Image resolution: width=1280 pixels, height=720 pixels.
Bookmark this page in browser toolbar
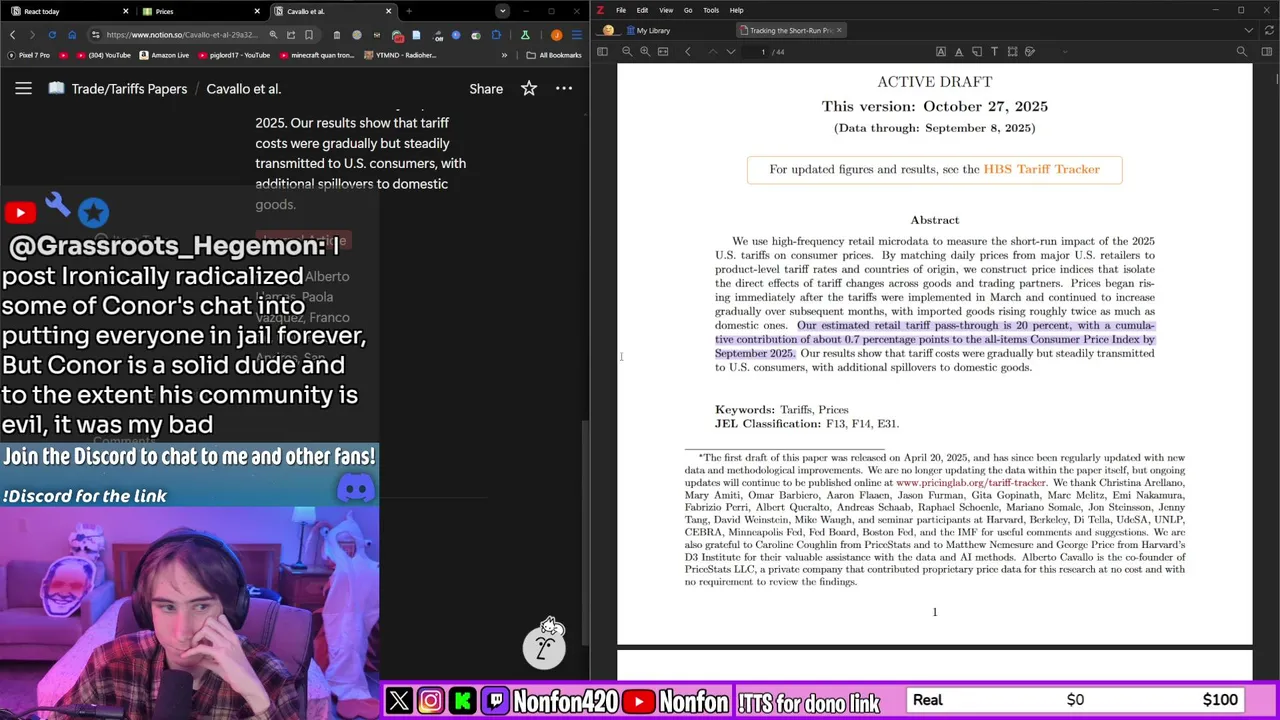[309, 35]
